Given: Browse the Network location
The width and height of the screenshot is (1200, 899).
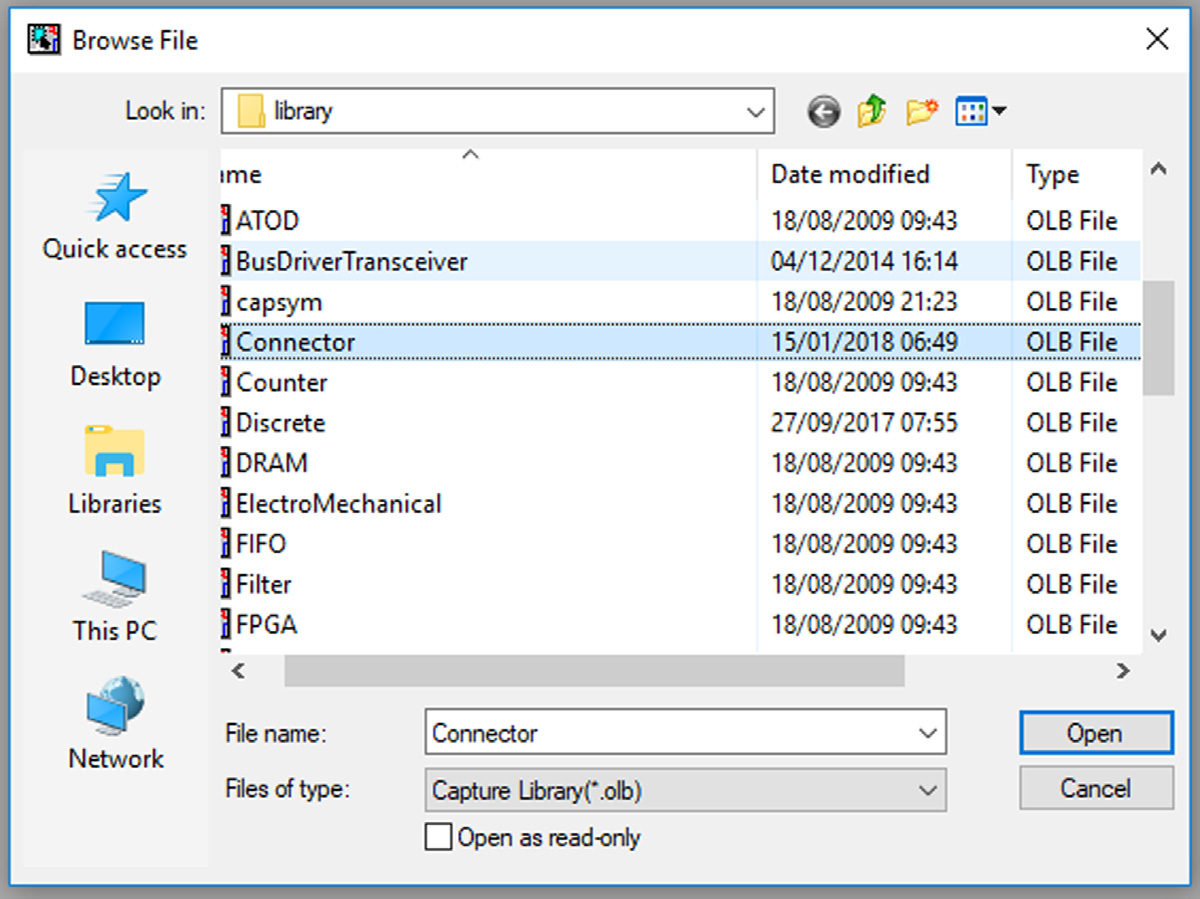Looking at the screenshot, I should [115, 725].
